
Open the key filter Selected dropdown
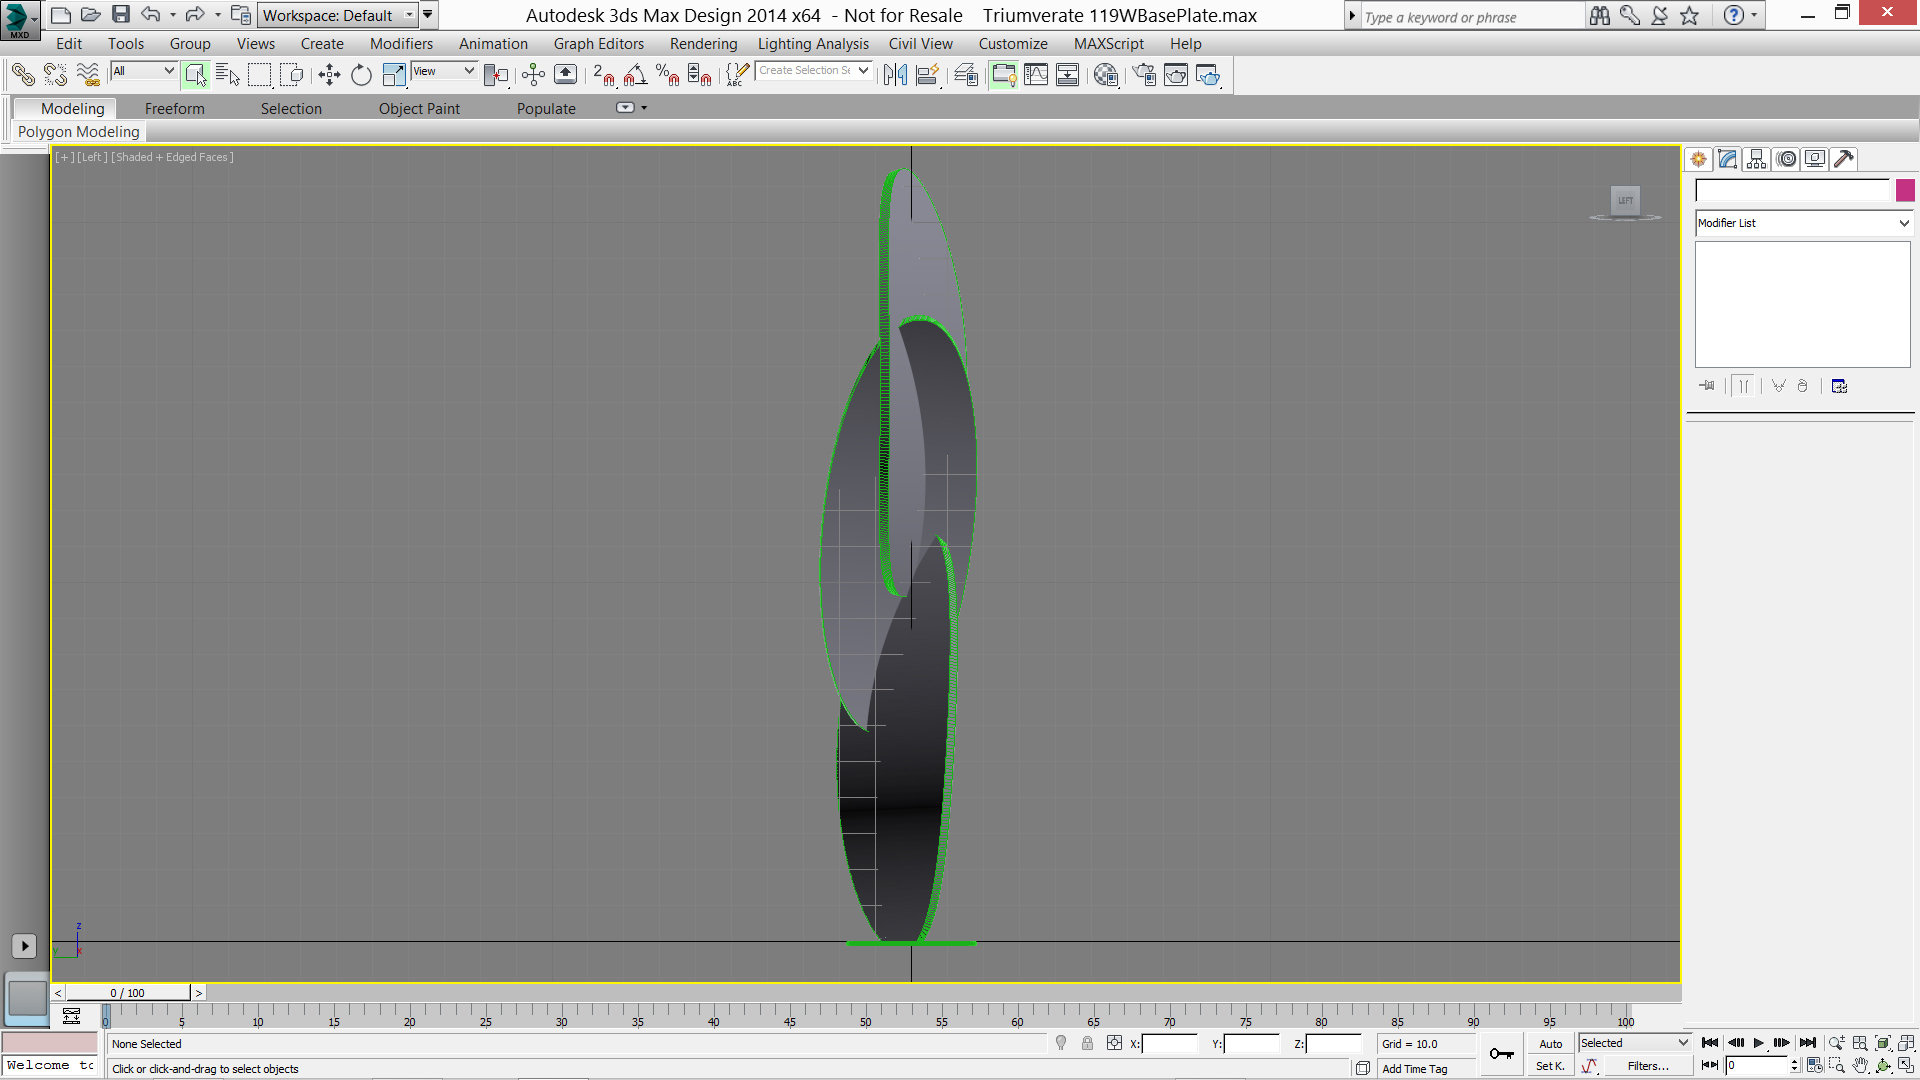tap(1634, 1043)
